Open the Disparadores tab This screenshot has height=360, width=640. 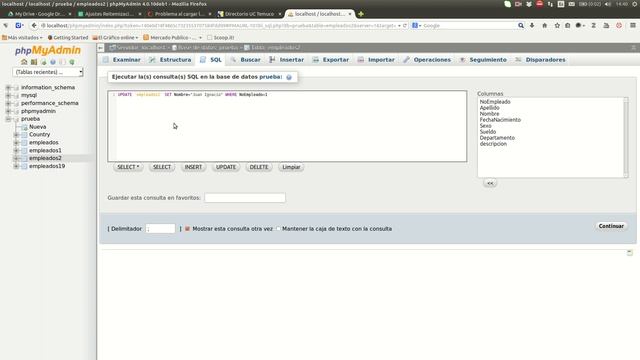(540, 60)
